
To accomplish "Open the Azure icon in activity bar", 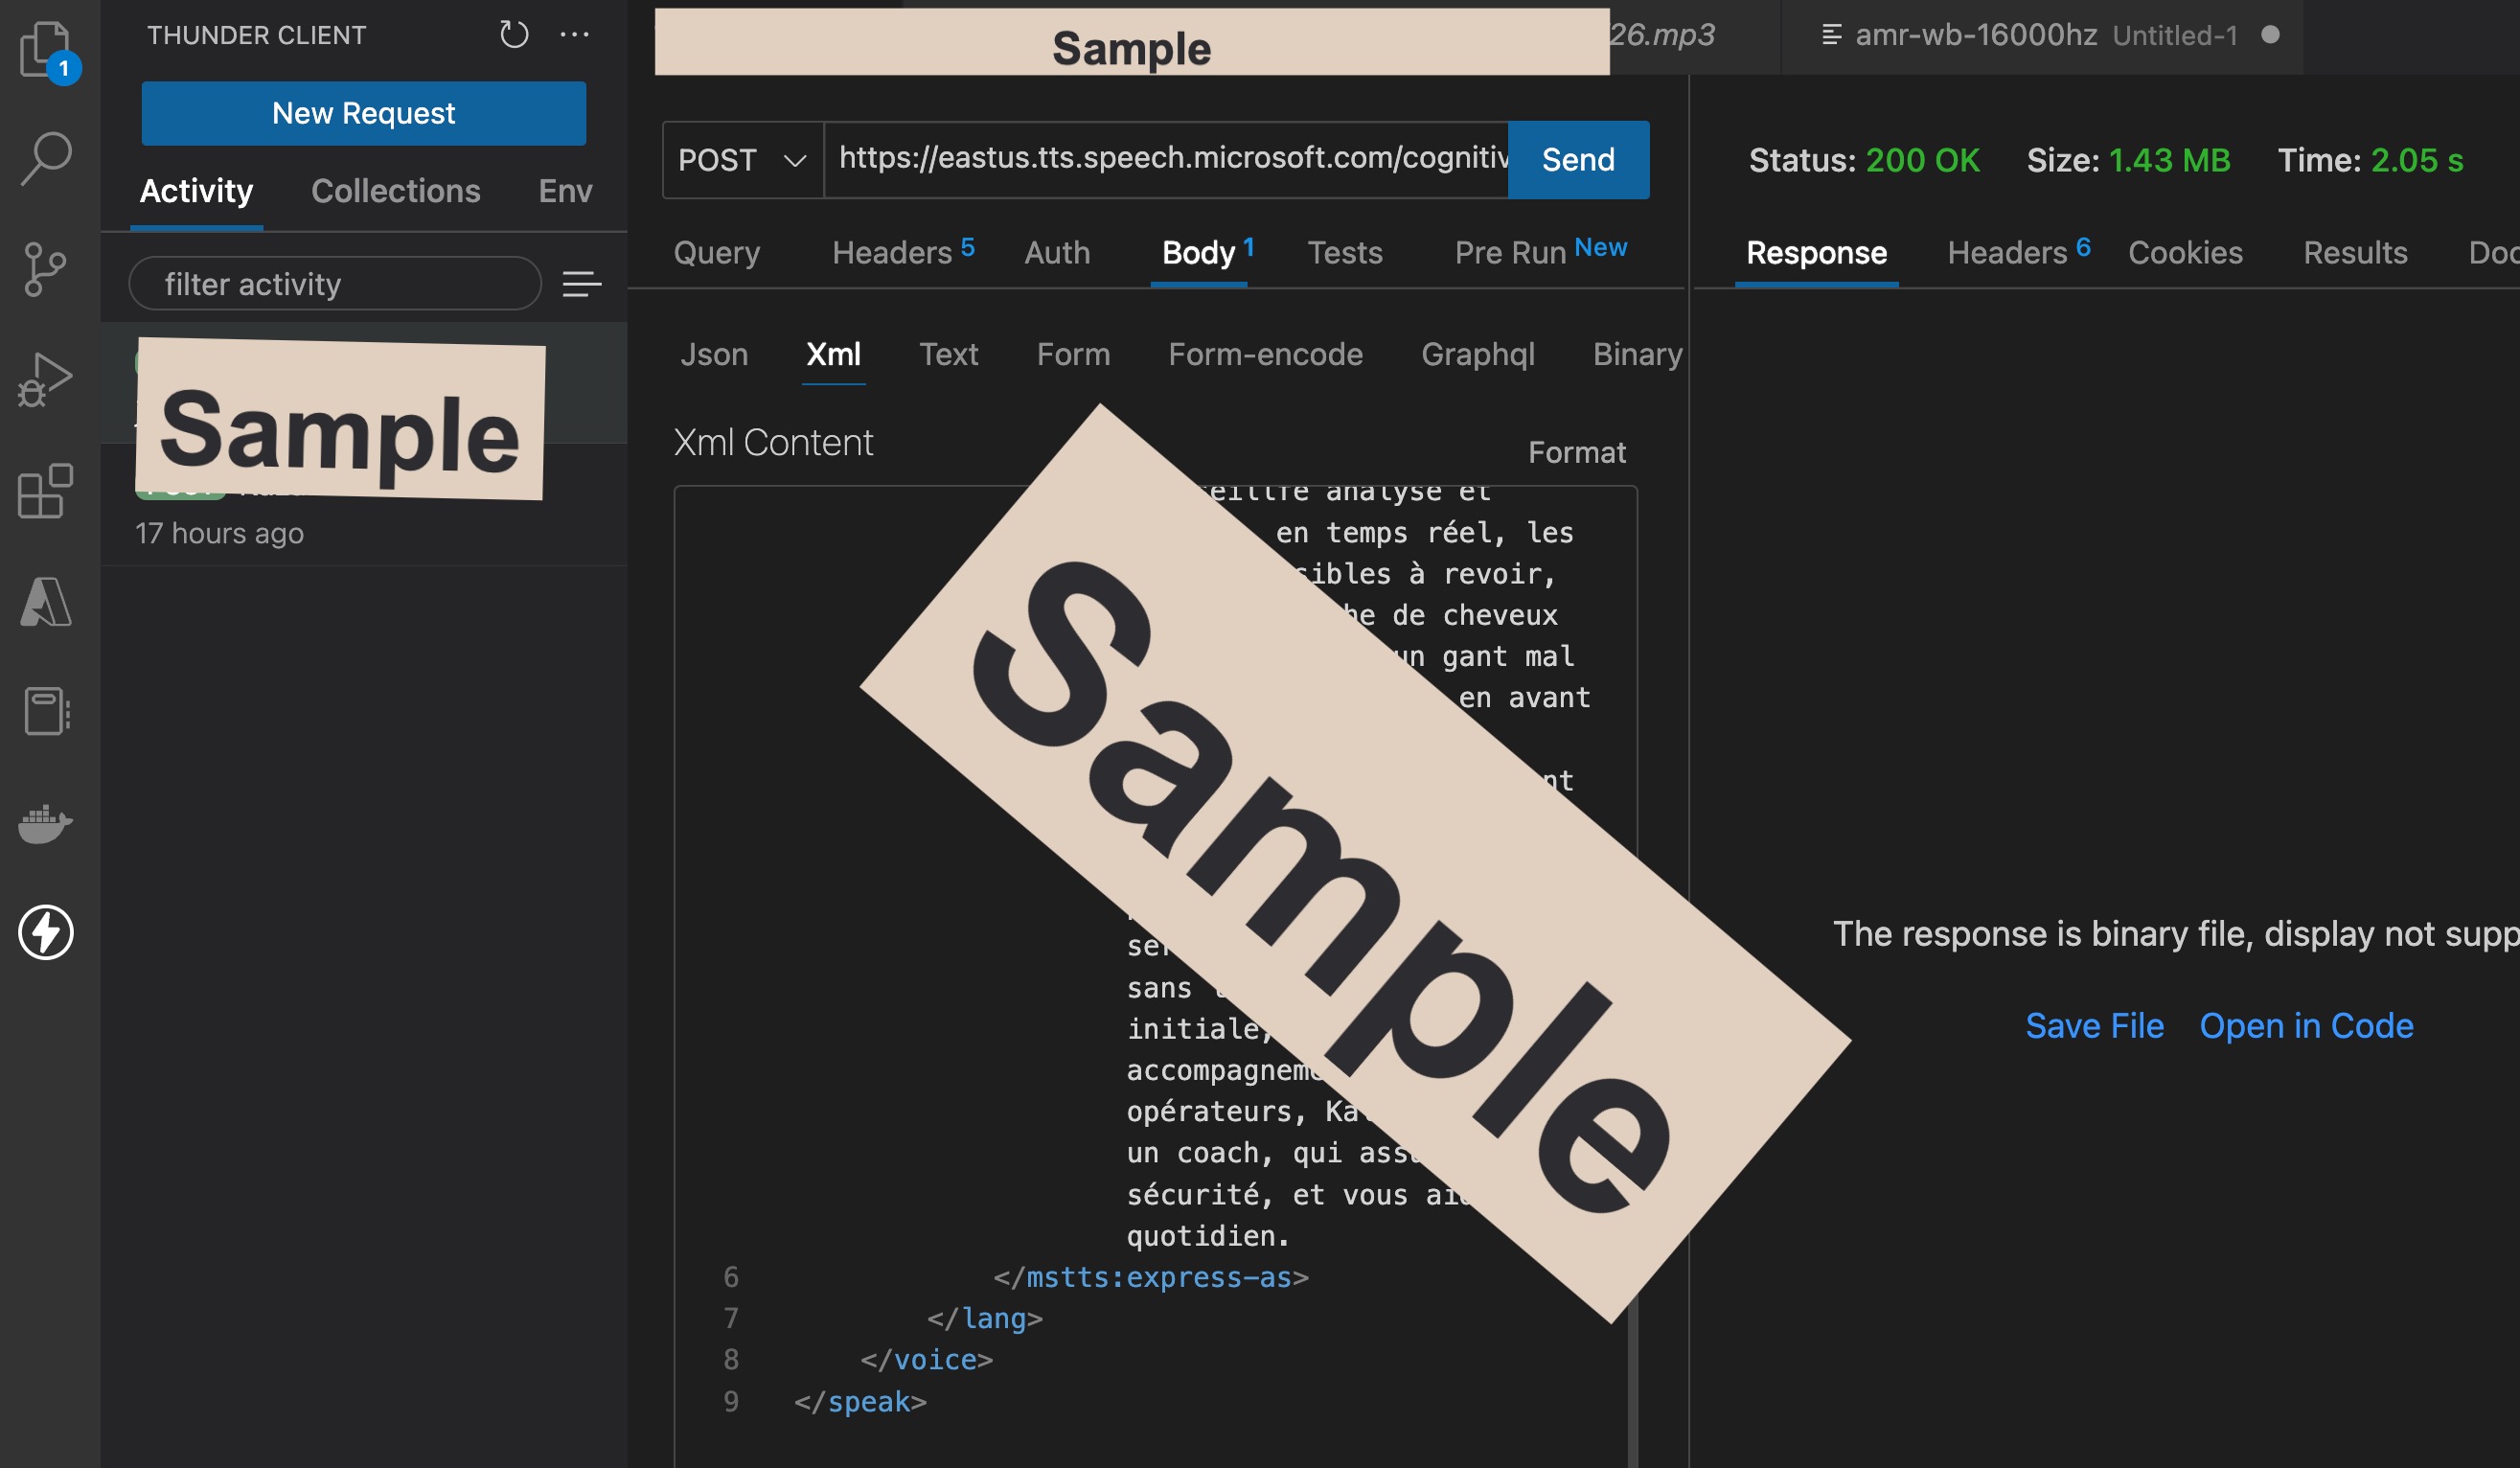I will pyautogui.click(x=46, y=601).
